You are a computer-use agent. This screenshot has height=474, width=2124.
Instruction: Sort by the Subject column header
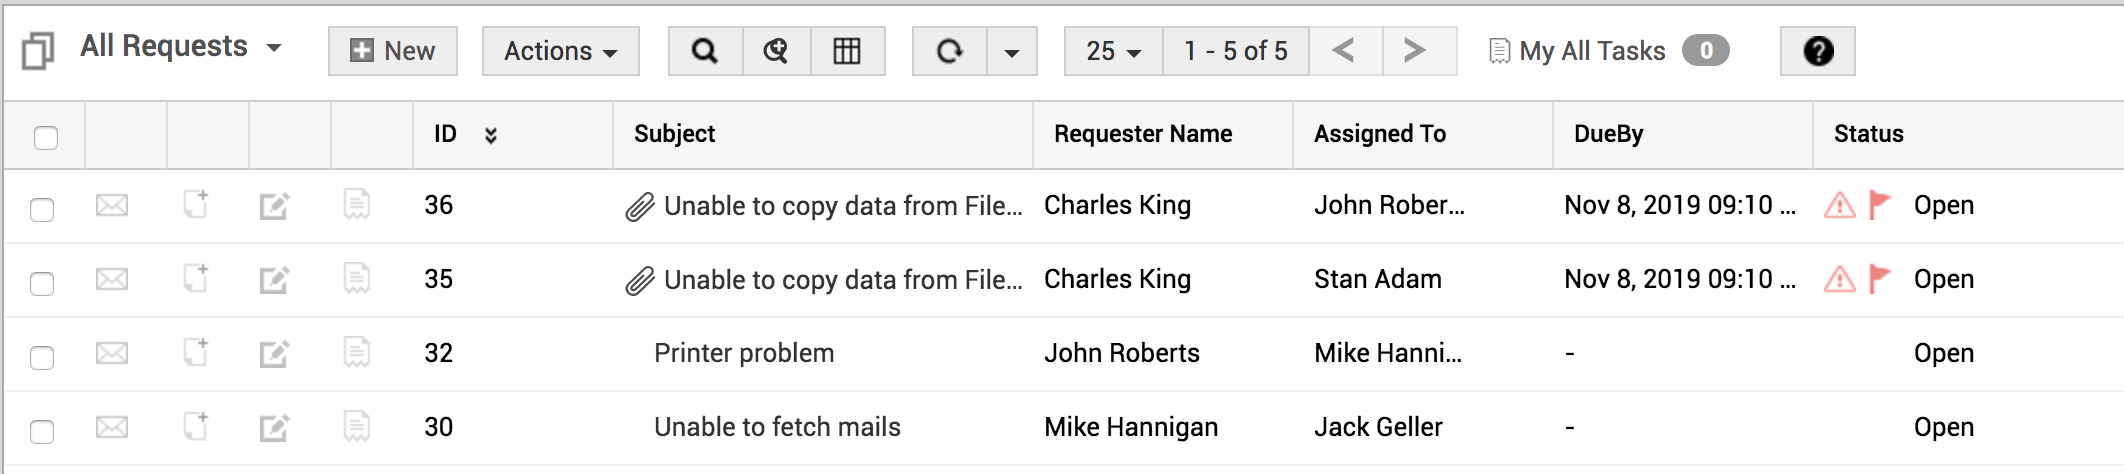(x=675, y=134)
